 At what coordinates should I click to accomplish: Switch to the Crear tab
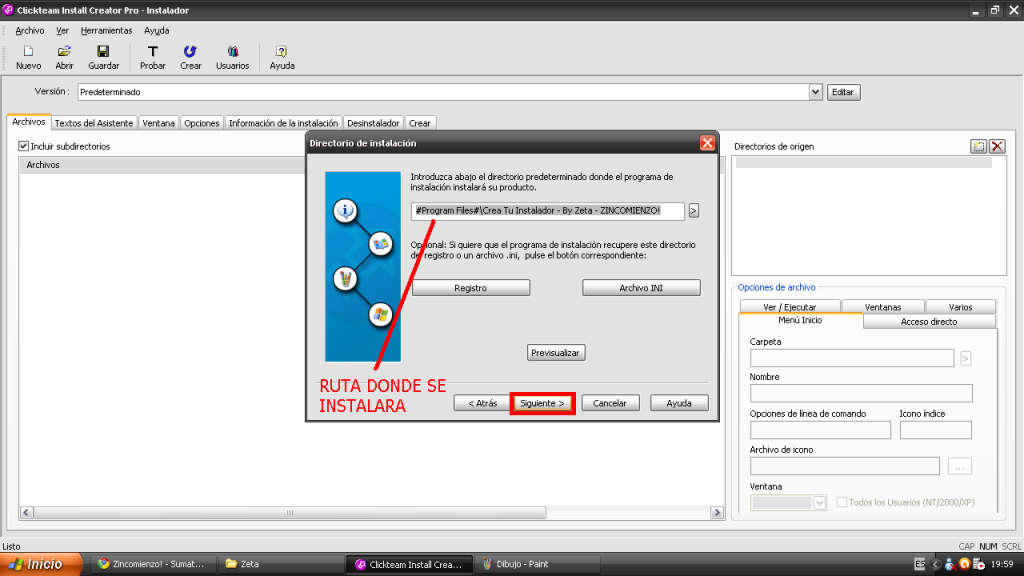pos(419,123)
